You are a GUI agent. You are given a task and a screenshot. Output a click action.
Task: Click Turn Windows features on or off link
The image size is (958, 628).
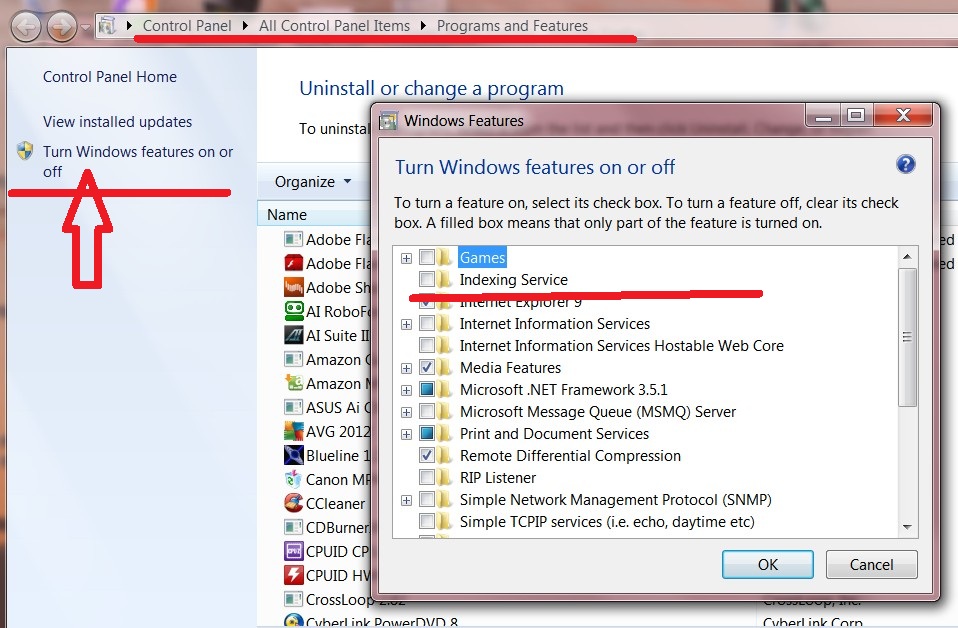point(138,161)
